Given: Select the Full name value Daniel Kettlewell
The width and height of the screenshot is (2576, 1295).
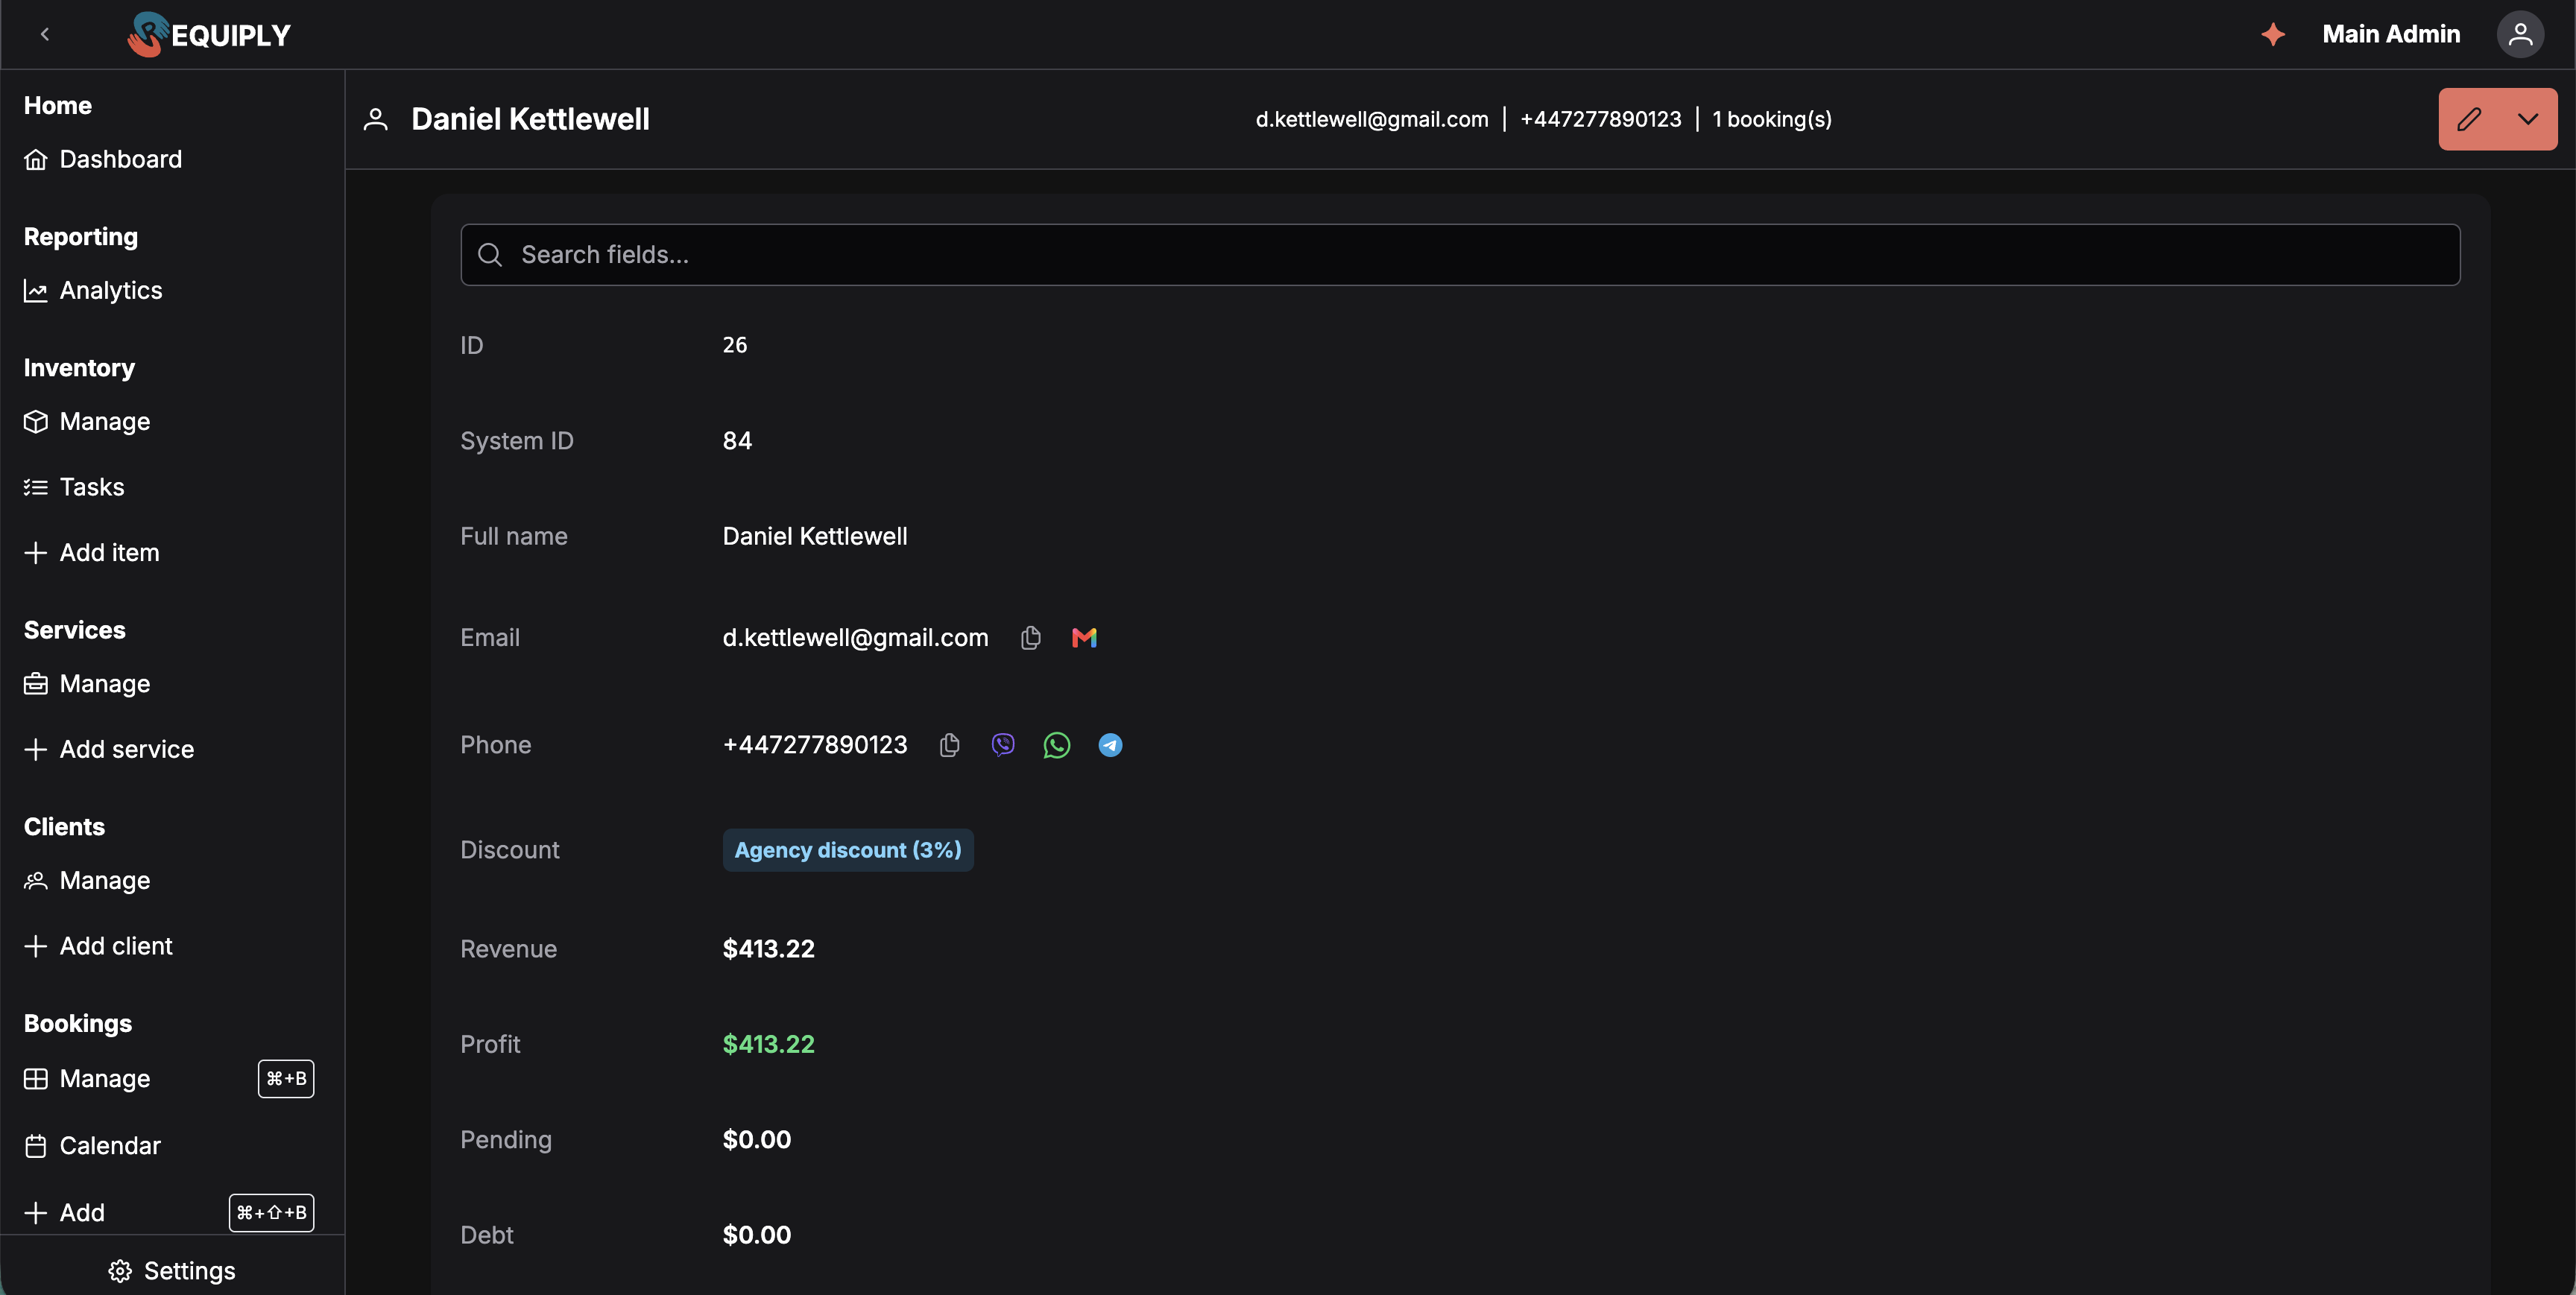Looking at the screenshot, I should [x=815, y=536].
